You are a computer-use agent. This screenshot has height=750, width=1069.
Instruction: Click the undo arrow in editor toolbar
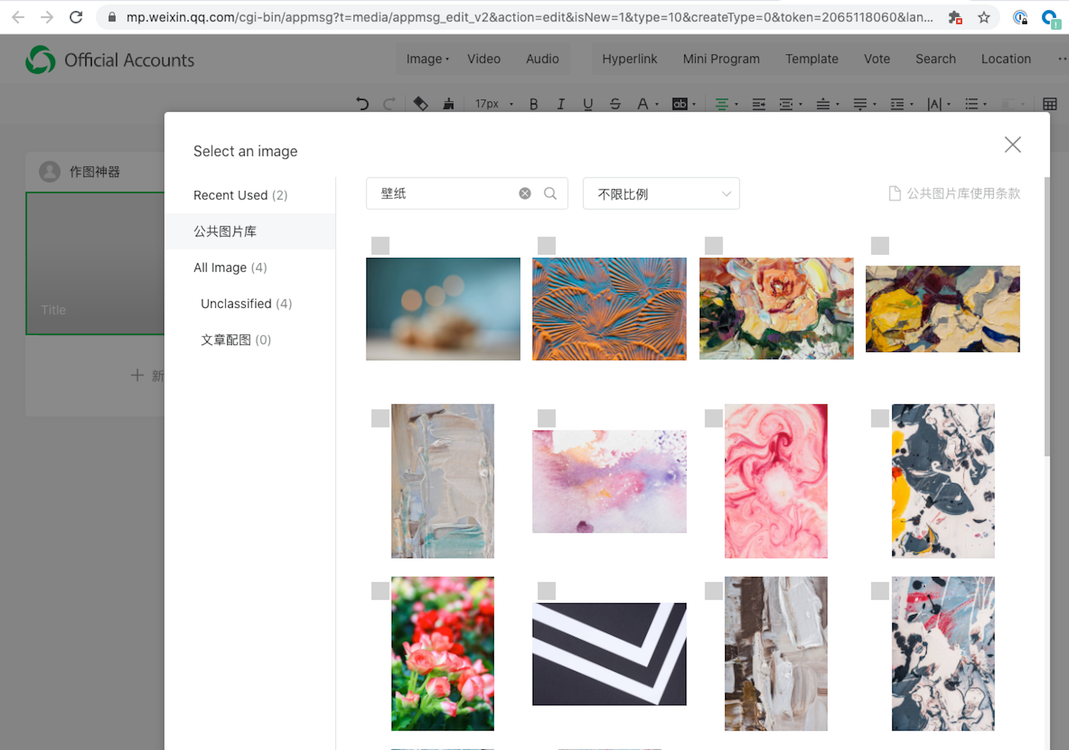[x=362, y=104]
